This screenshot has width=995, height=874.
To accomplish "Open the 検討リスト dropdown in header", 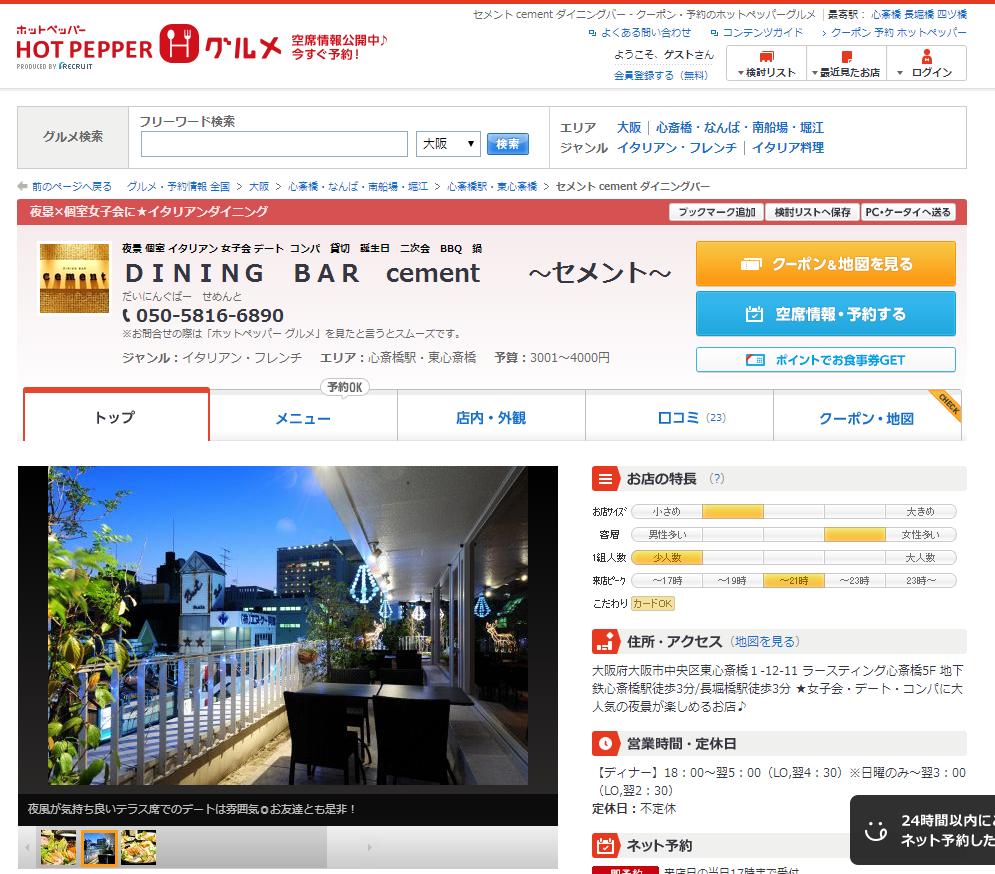I will coord(765,63).
